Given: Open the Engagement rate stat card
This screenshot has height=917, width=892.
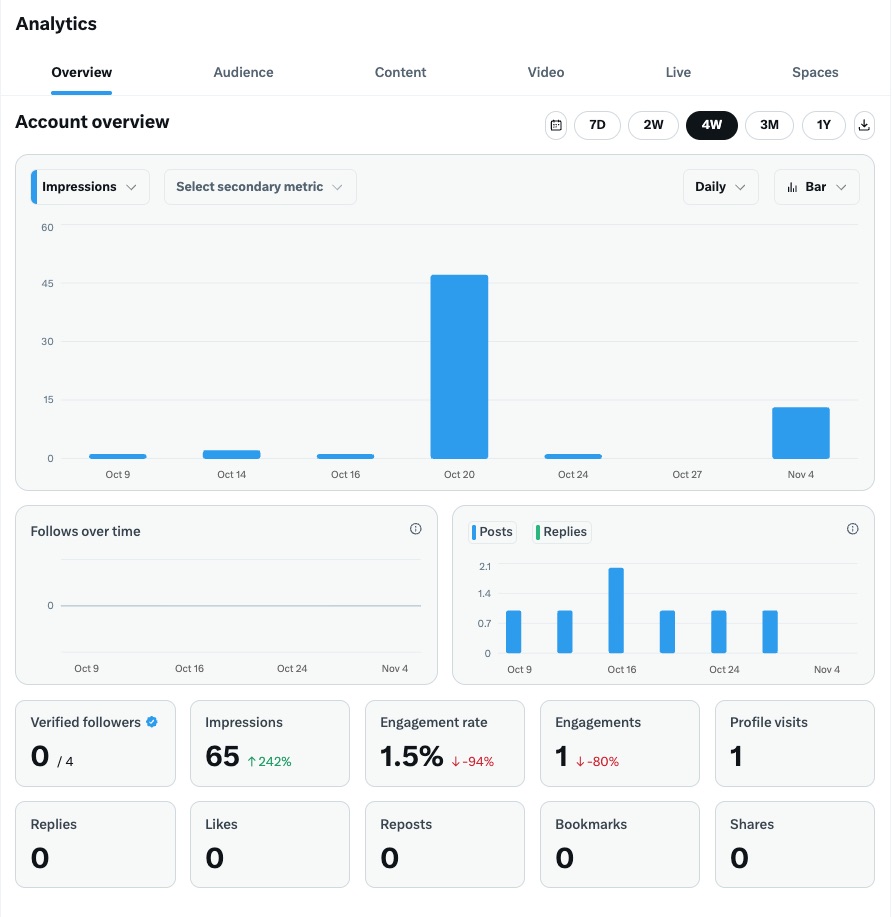Looking at the screenshot, I should (445, 743).
